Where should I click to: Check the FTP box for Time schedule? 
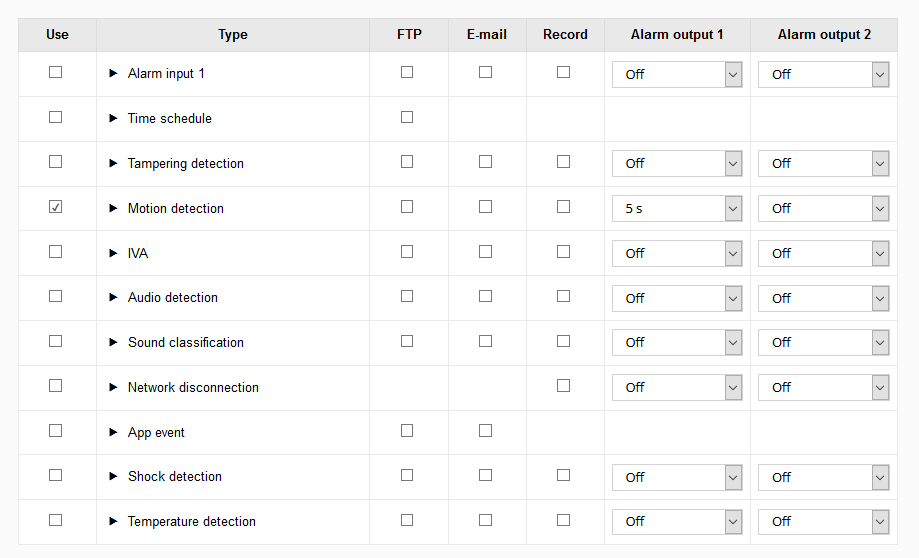[x=407, y=117]
